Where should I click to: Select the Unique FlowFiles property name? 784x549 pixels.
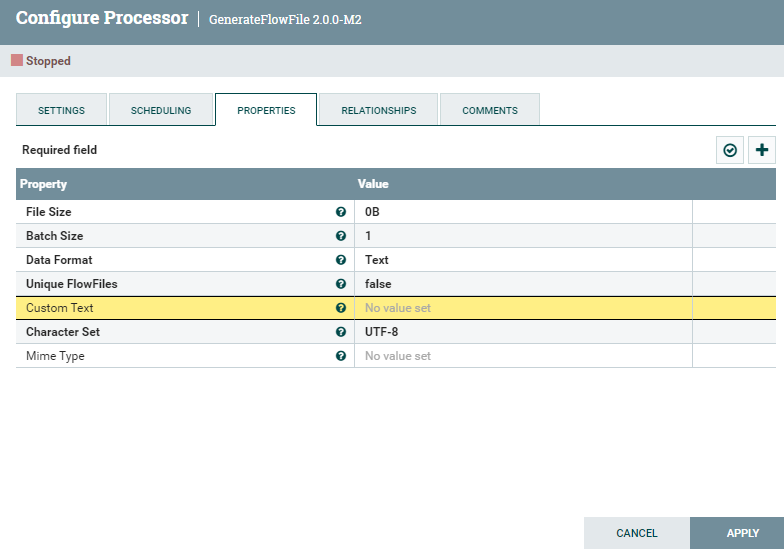pyautogui.click(x=72, y=284)
